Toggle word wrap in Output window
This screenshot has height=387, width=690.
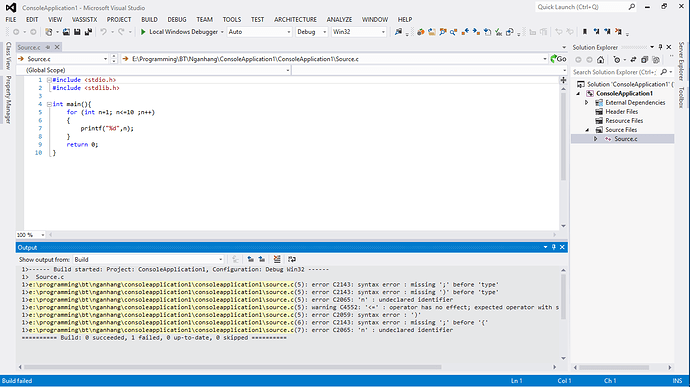point(292,259)
